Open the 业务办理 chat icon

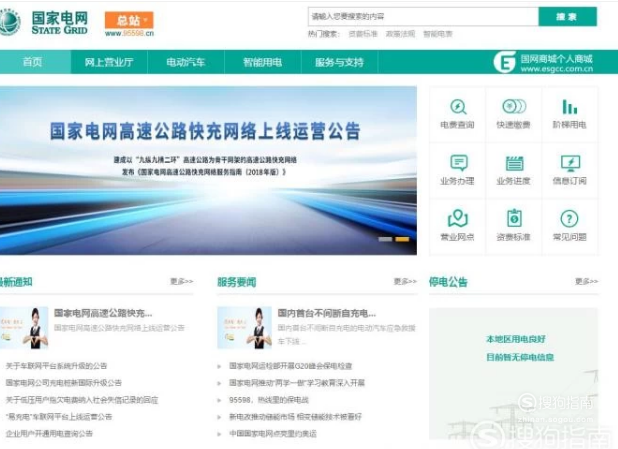458,163
